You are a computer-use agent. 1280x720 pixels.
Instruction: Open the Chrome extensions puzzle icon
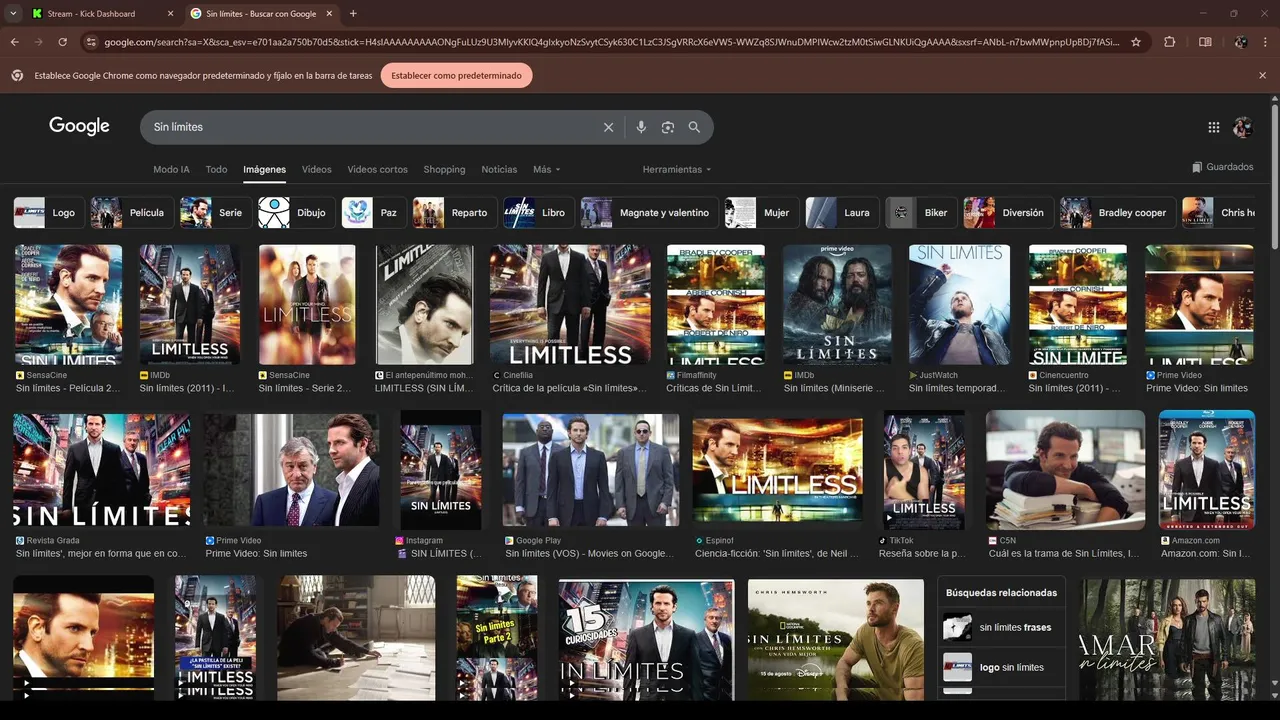point(1169,42)
